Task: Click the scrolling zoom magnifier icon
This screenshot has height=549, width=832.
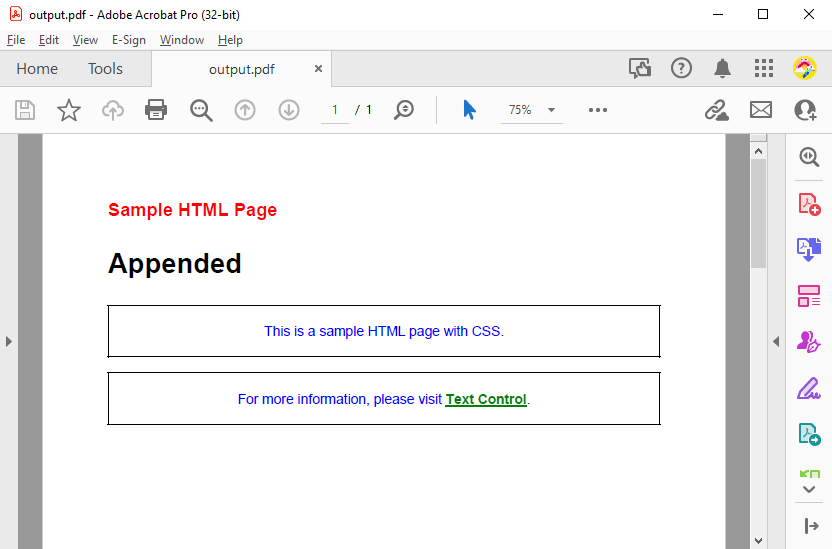Action: click(404, 110)
